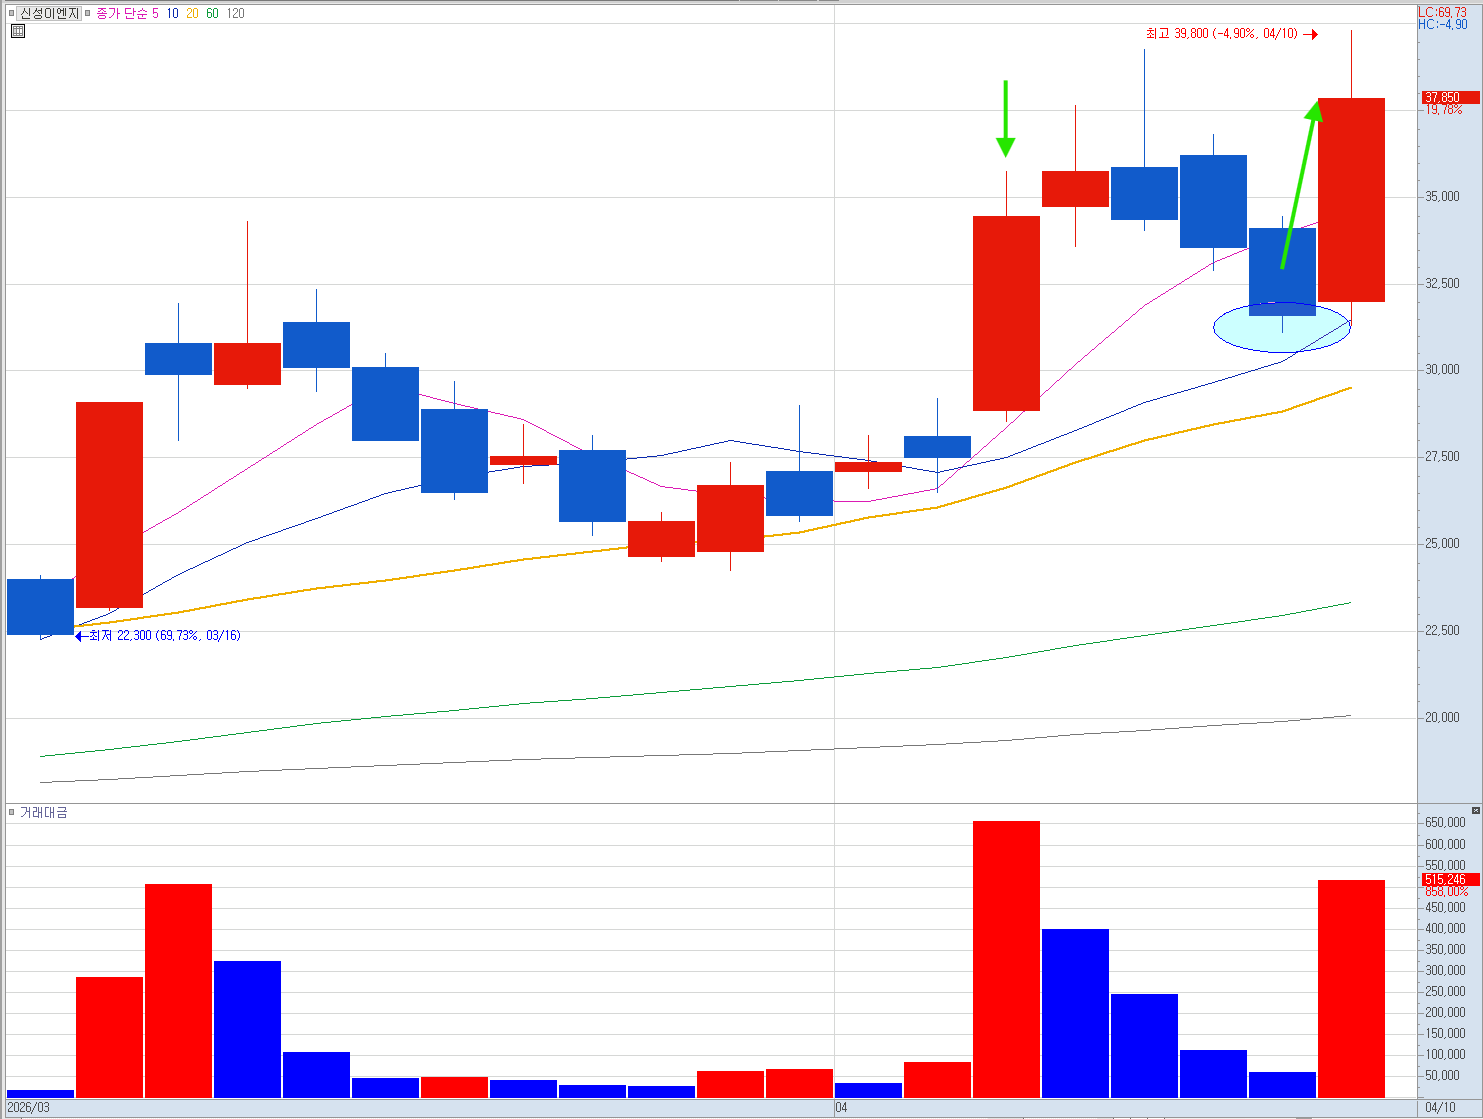Select the 5-period moving average label

pyautogui.click(x=155, y=13)
